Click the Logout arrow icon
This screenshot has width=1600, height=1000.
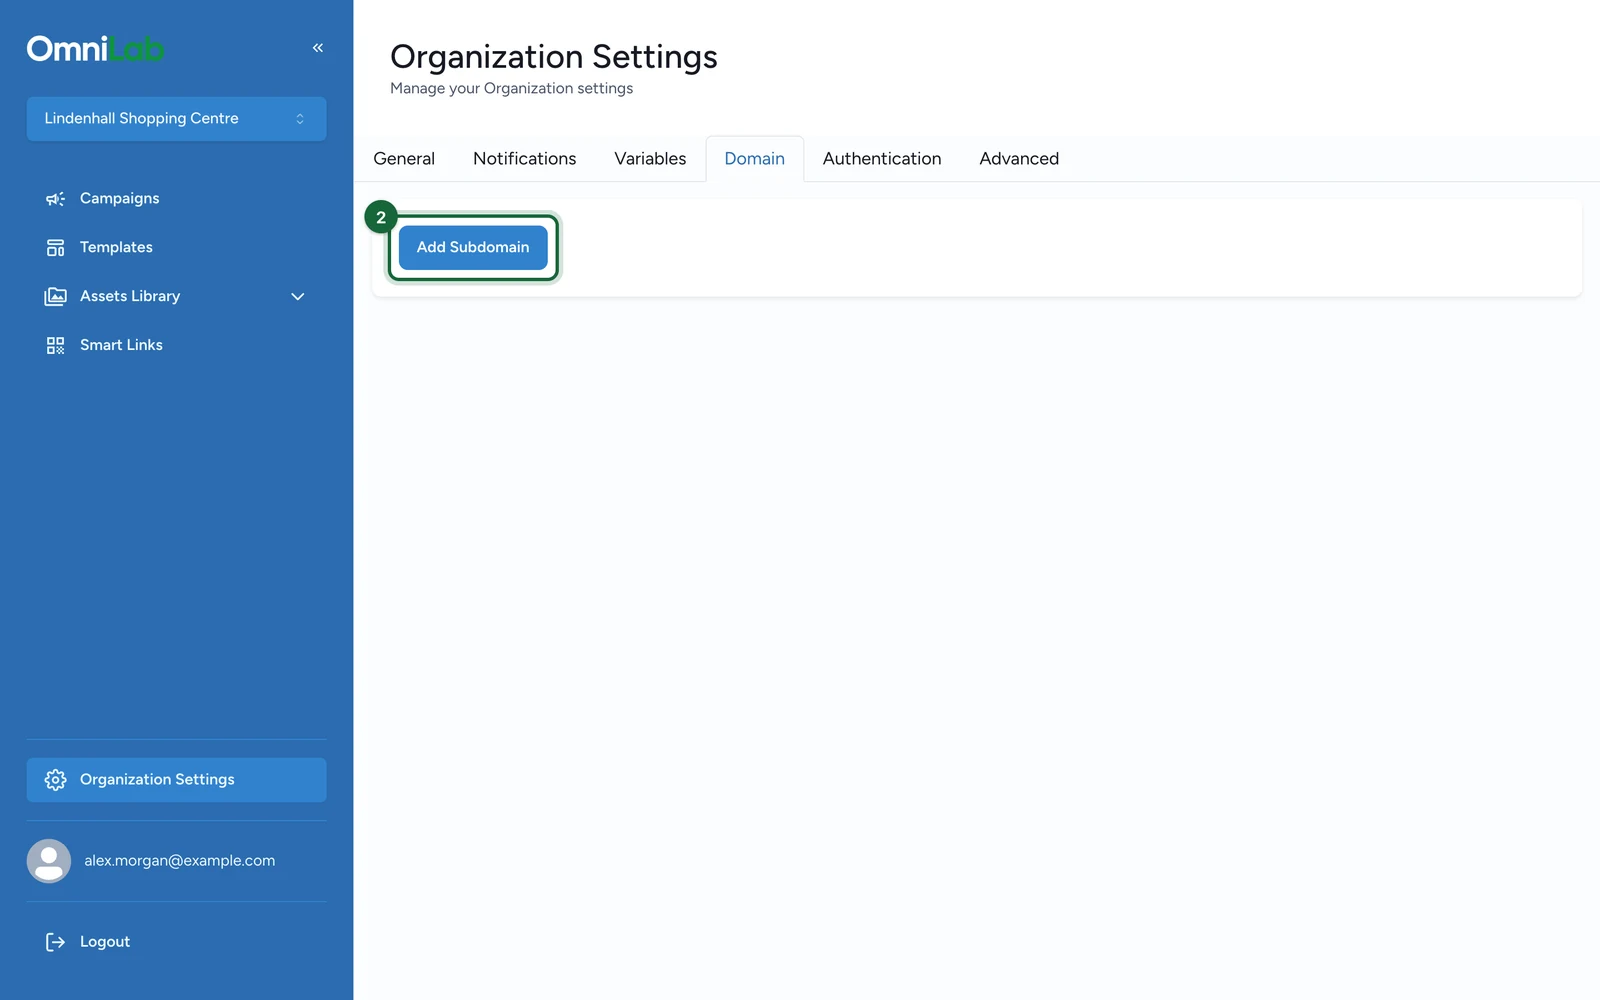pos(55,942)
